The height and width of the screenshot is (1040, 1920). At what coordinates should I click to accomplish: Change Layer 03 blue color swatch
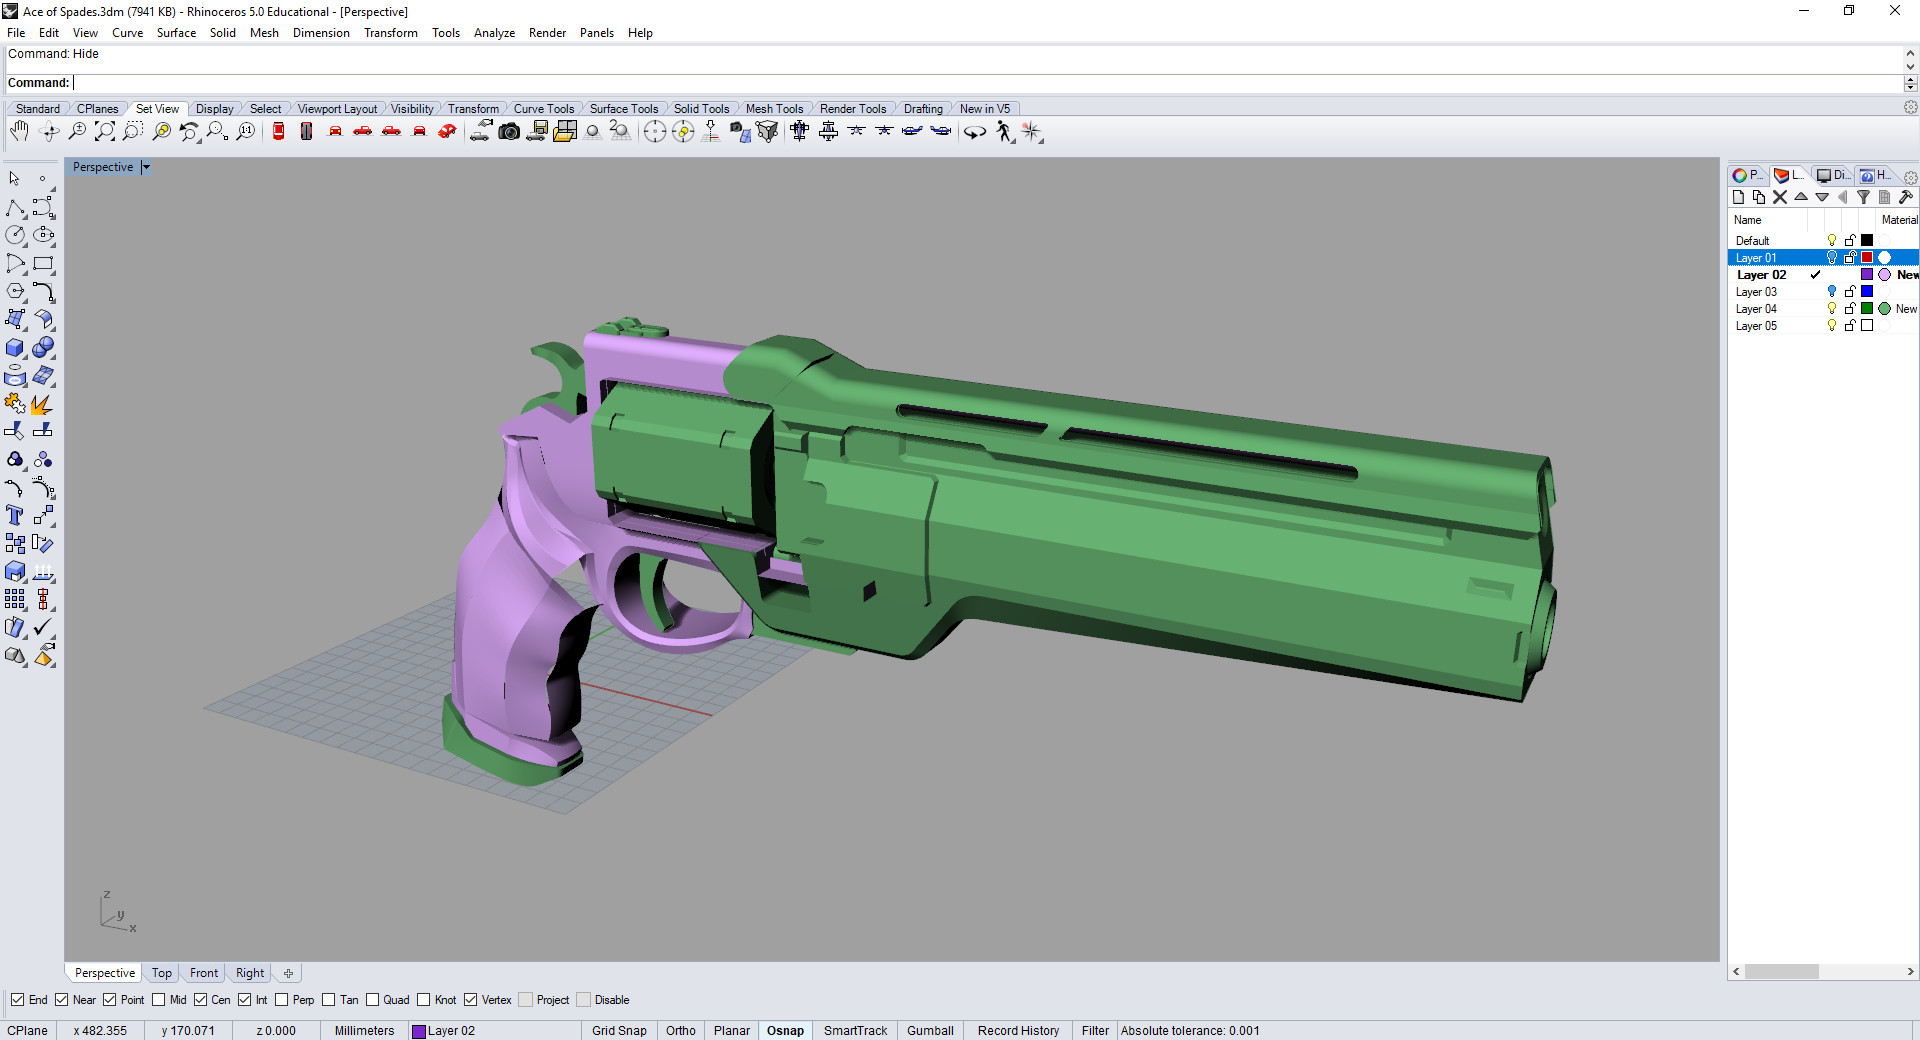click(1867, 292)
